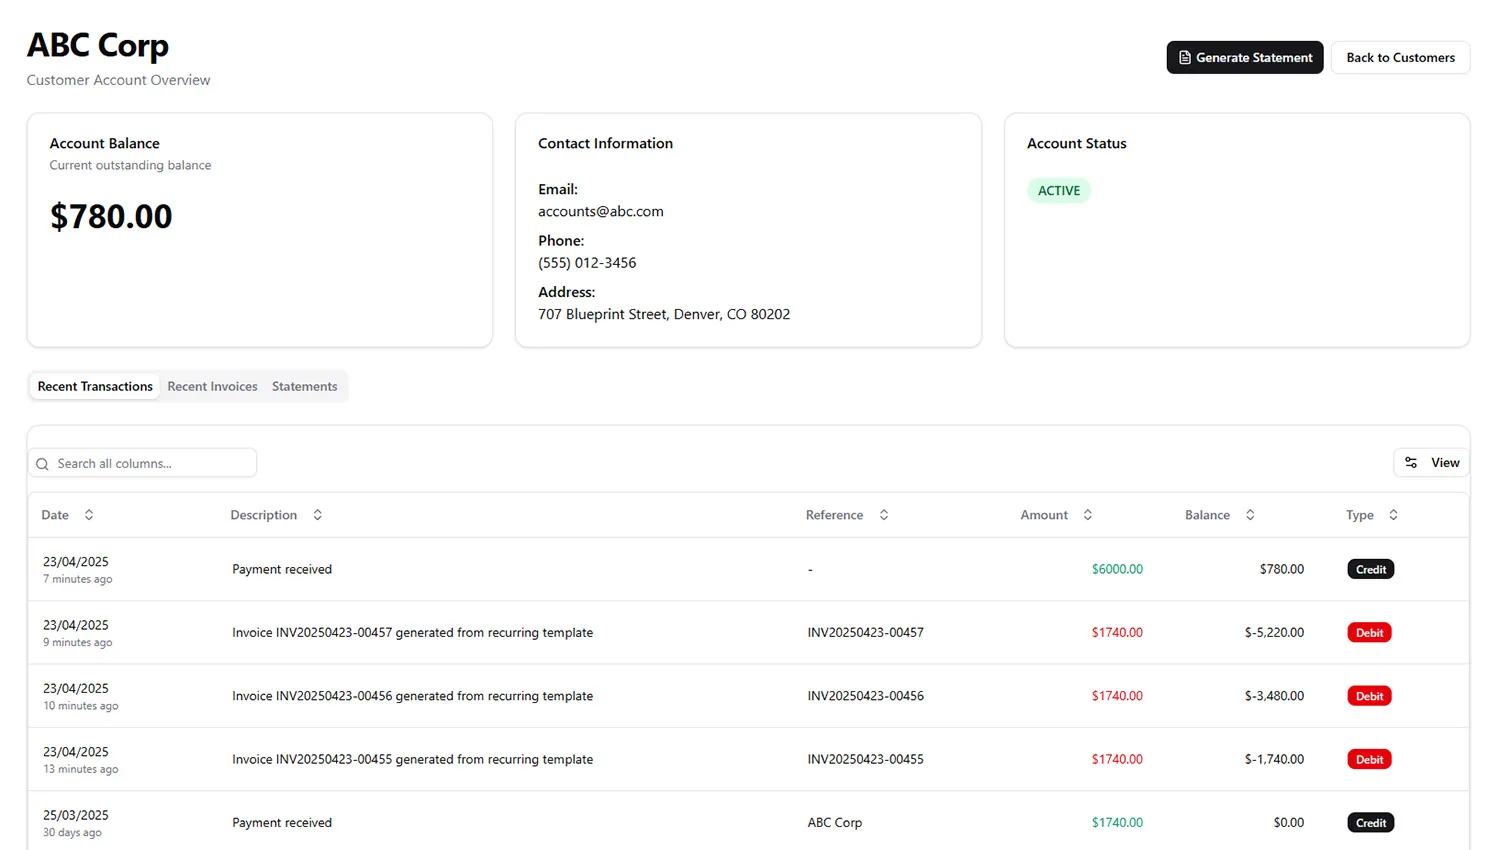
Task: Click the '7 minutes ago' timestamp
Action: 78,580
